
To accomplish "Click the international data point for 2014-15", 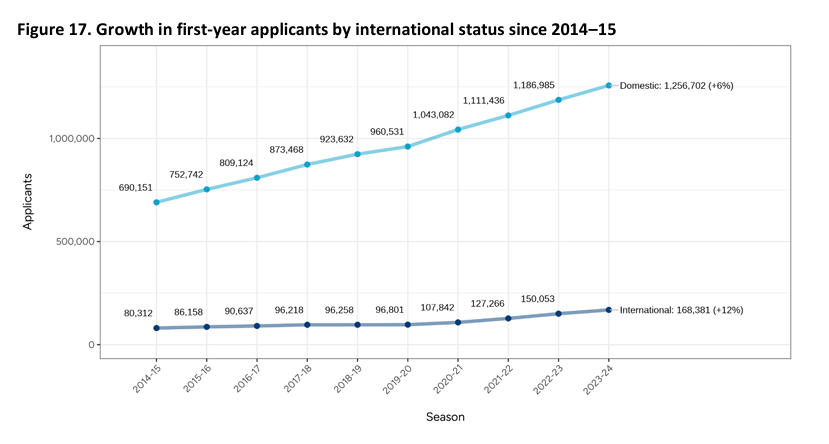I will coord(156,328).
